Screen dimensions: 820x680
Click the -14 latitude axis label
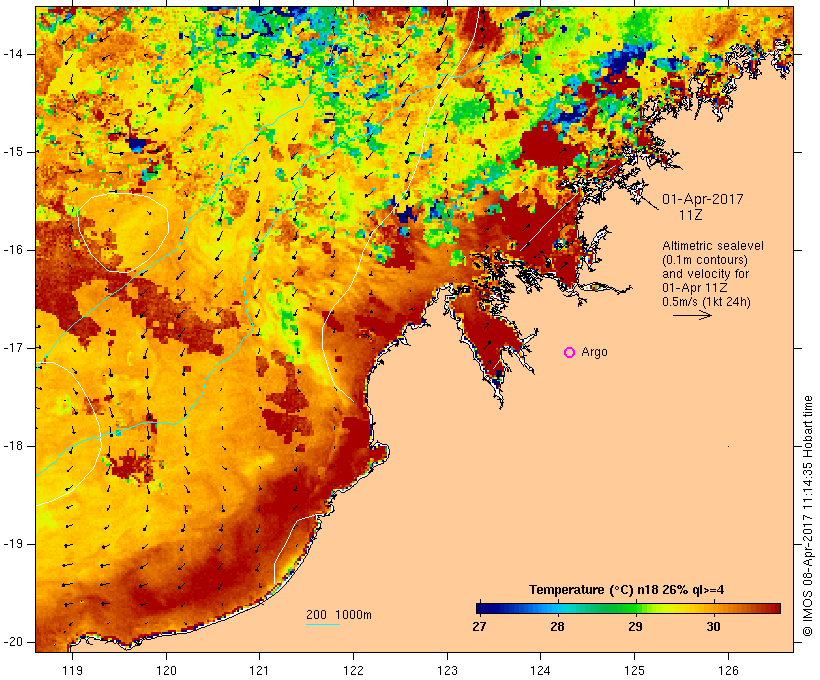pos(13,54)
